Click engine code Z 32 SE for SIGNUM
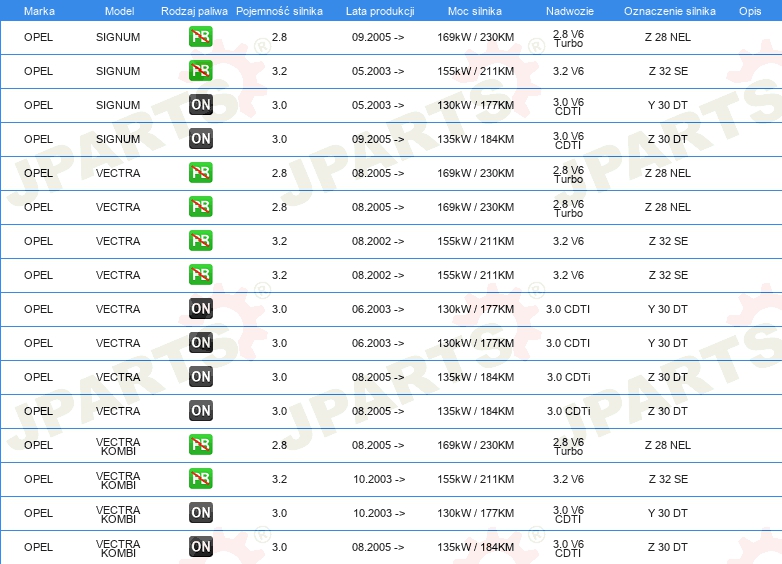 pos(668,71)
